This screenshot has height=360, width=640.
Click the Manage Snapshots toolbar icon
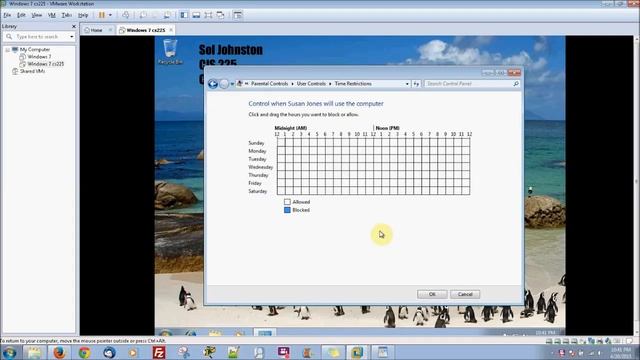tap(167, 15)
